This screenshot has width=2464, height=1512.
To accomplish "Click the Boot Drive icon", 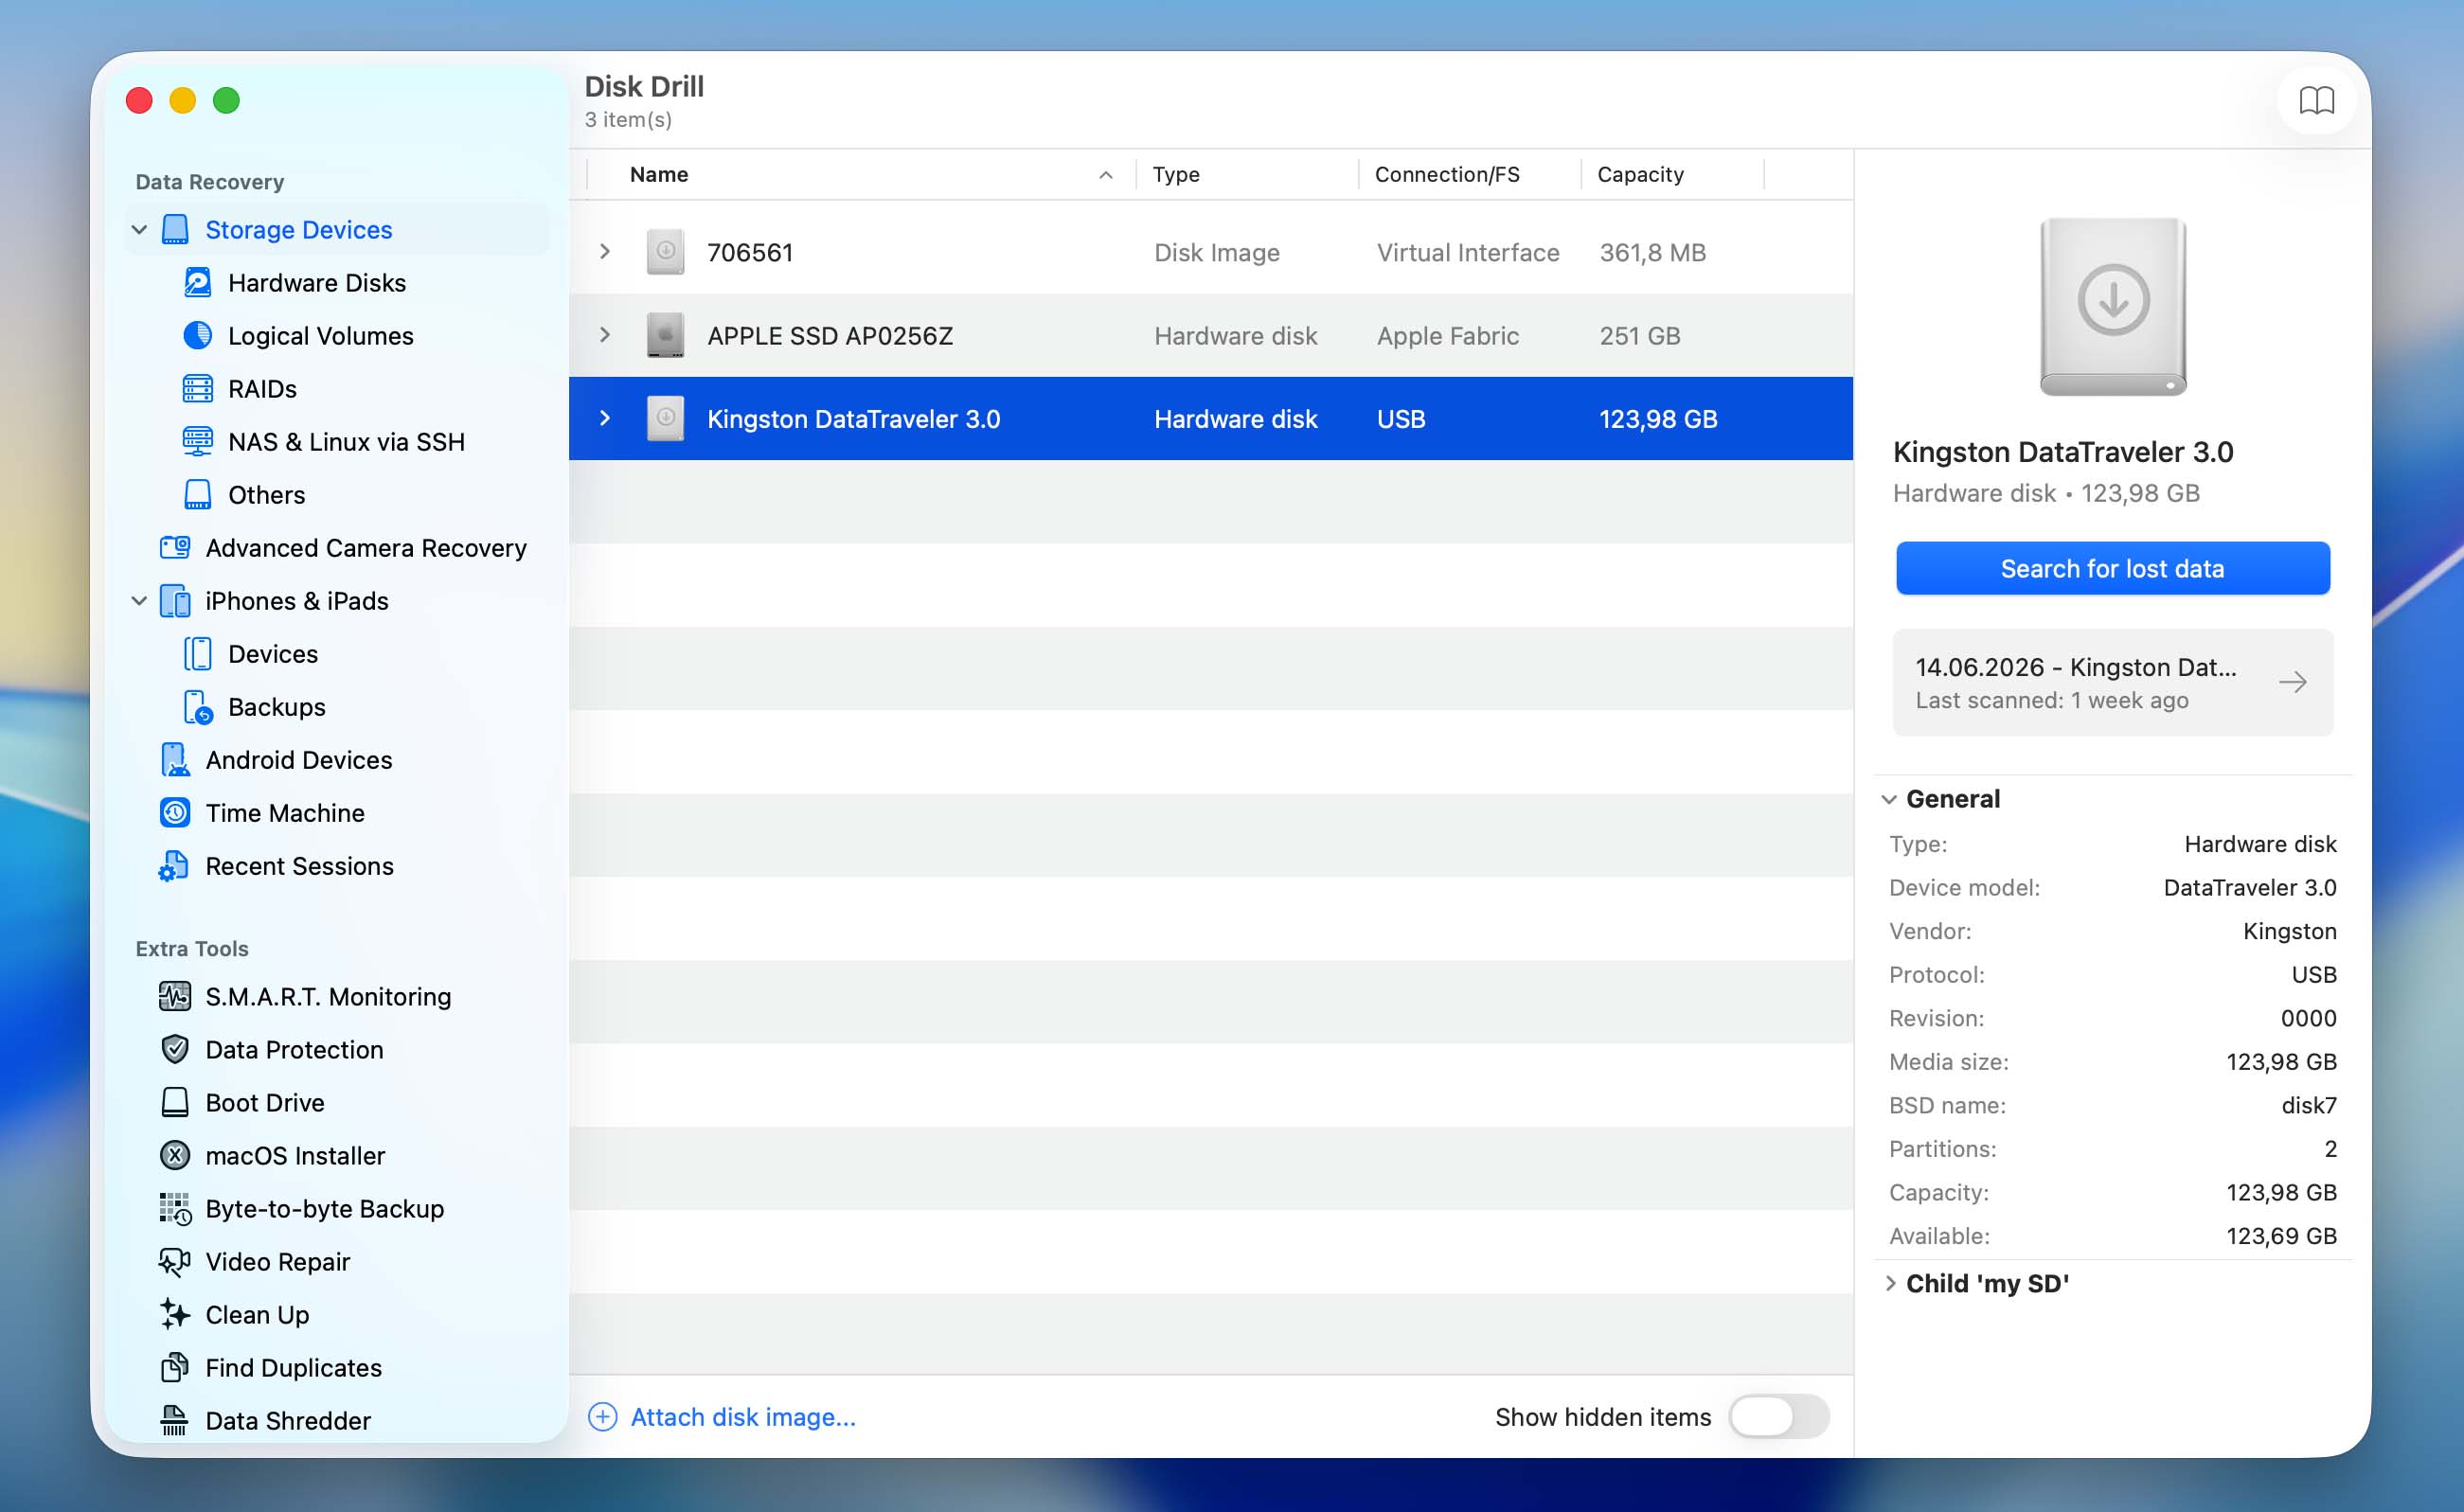I will [x=175, y=1103].
